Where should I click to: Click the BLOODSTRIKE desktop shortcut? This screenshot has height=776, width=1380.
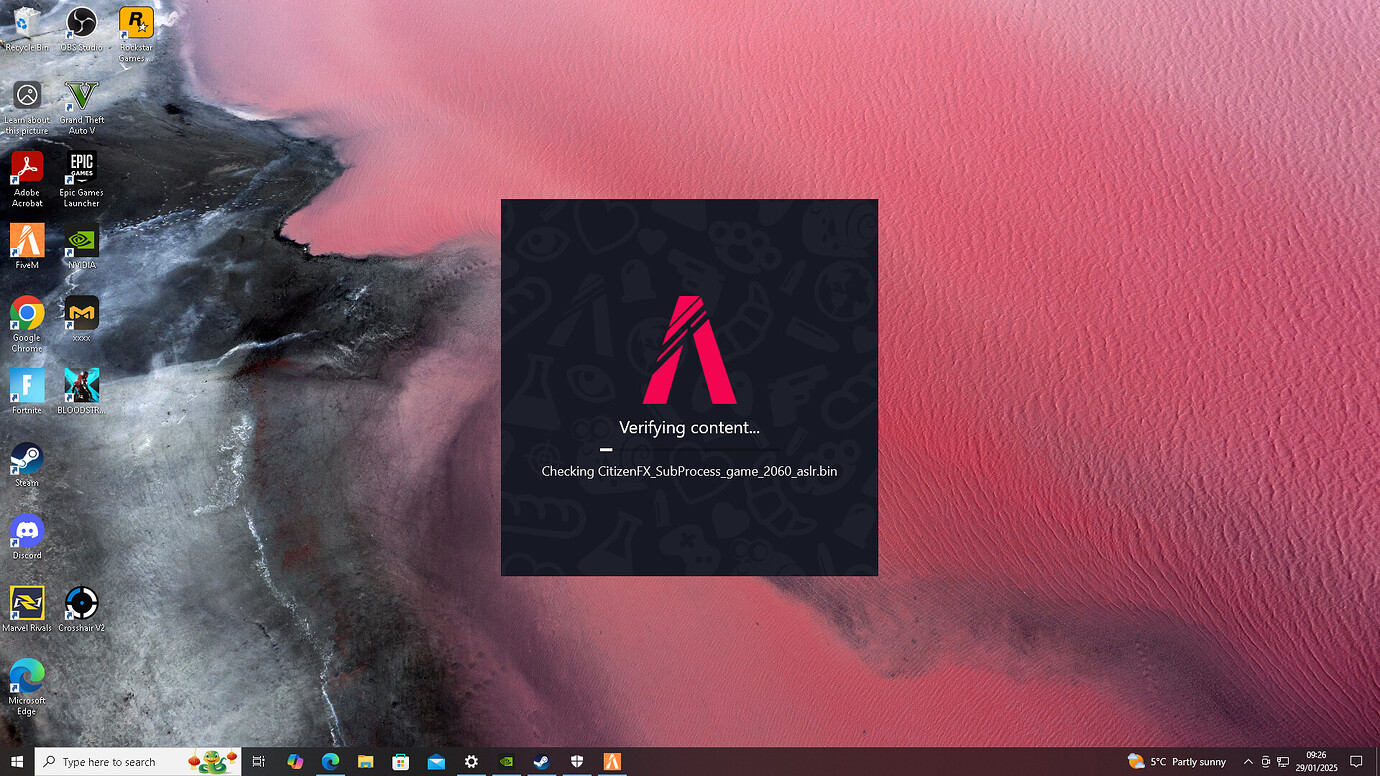(x=82, y=391)
